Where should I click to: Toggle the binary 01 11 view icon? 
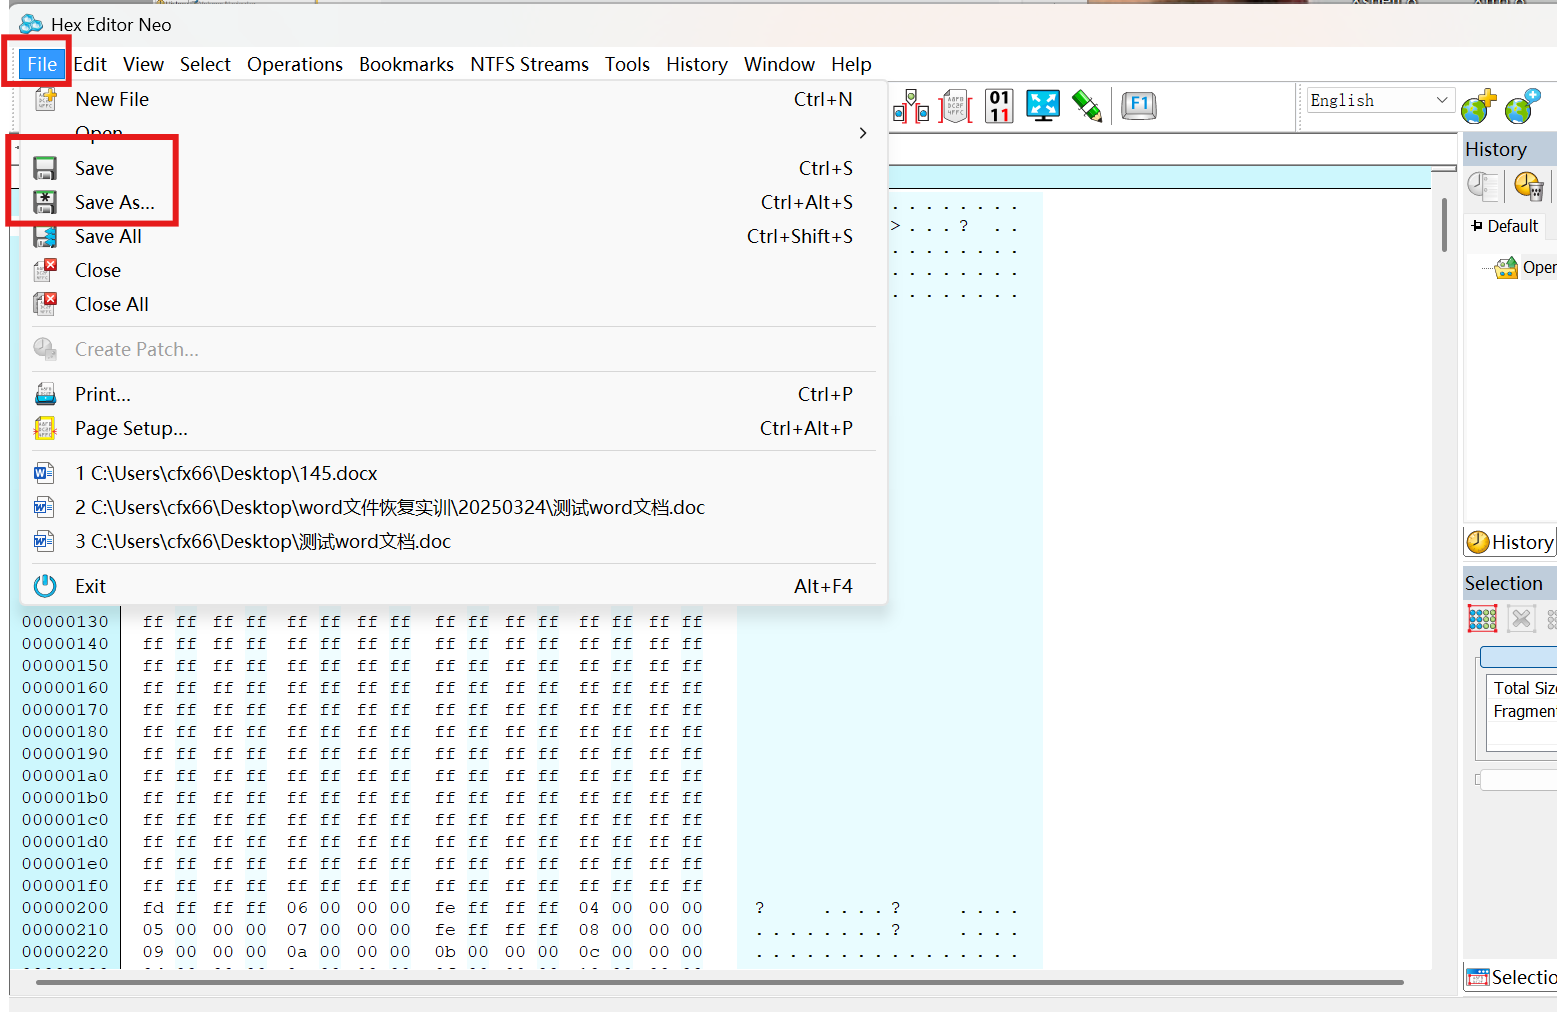[999, 105]
